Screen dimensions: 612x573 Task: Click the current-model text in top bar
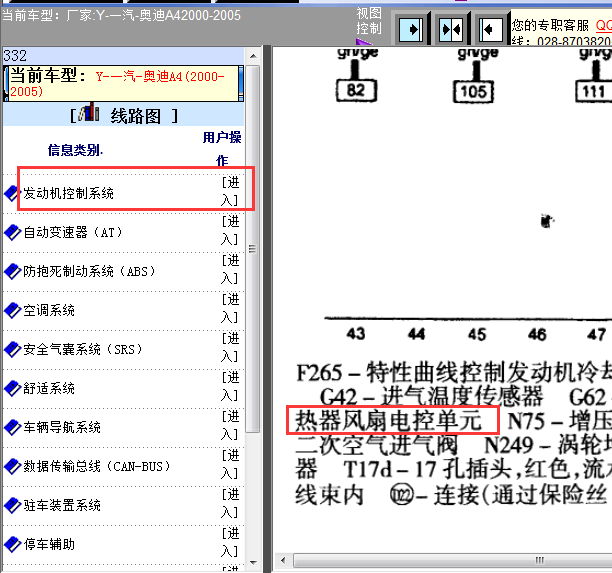click(121, 16)
